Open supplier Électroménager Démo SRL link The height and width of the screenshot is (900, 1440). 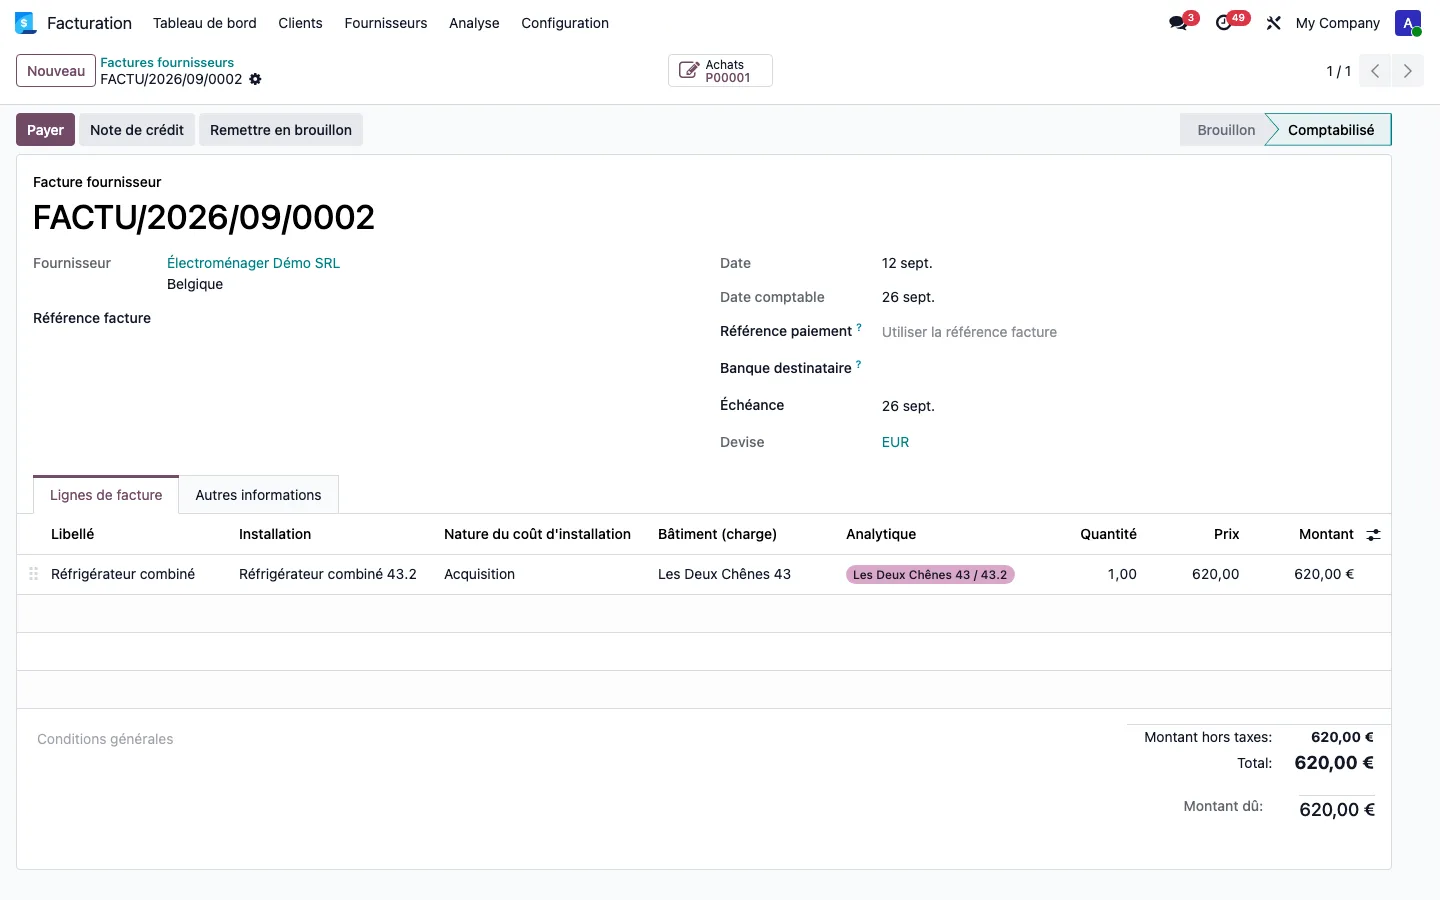pyautogui.click(x=253, y=263)
